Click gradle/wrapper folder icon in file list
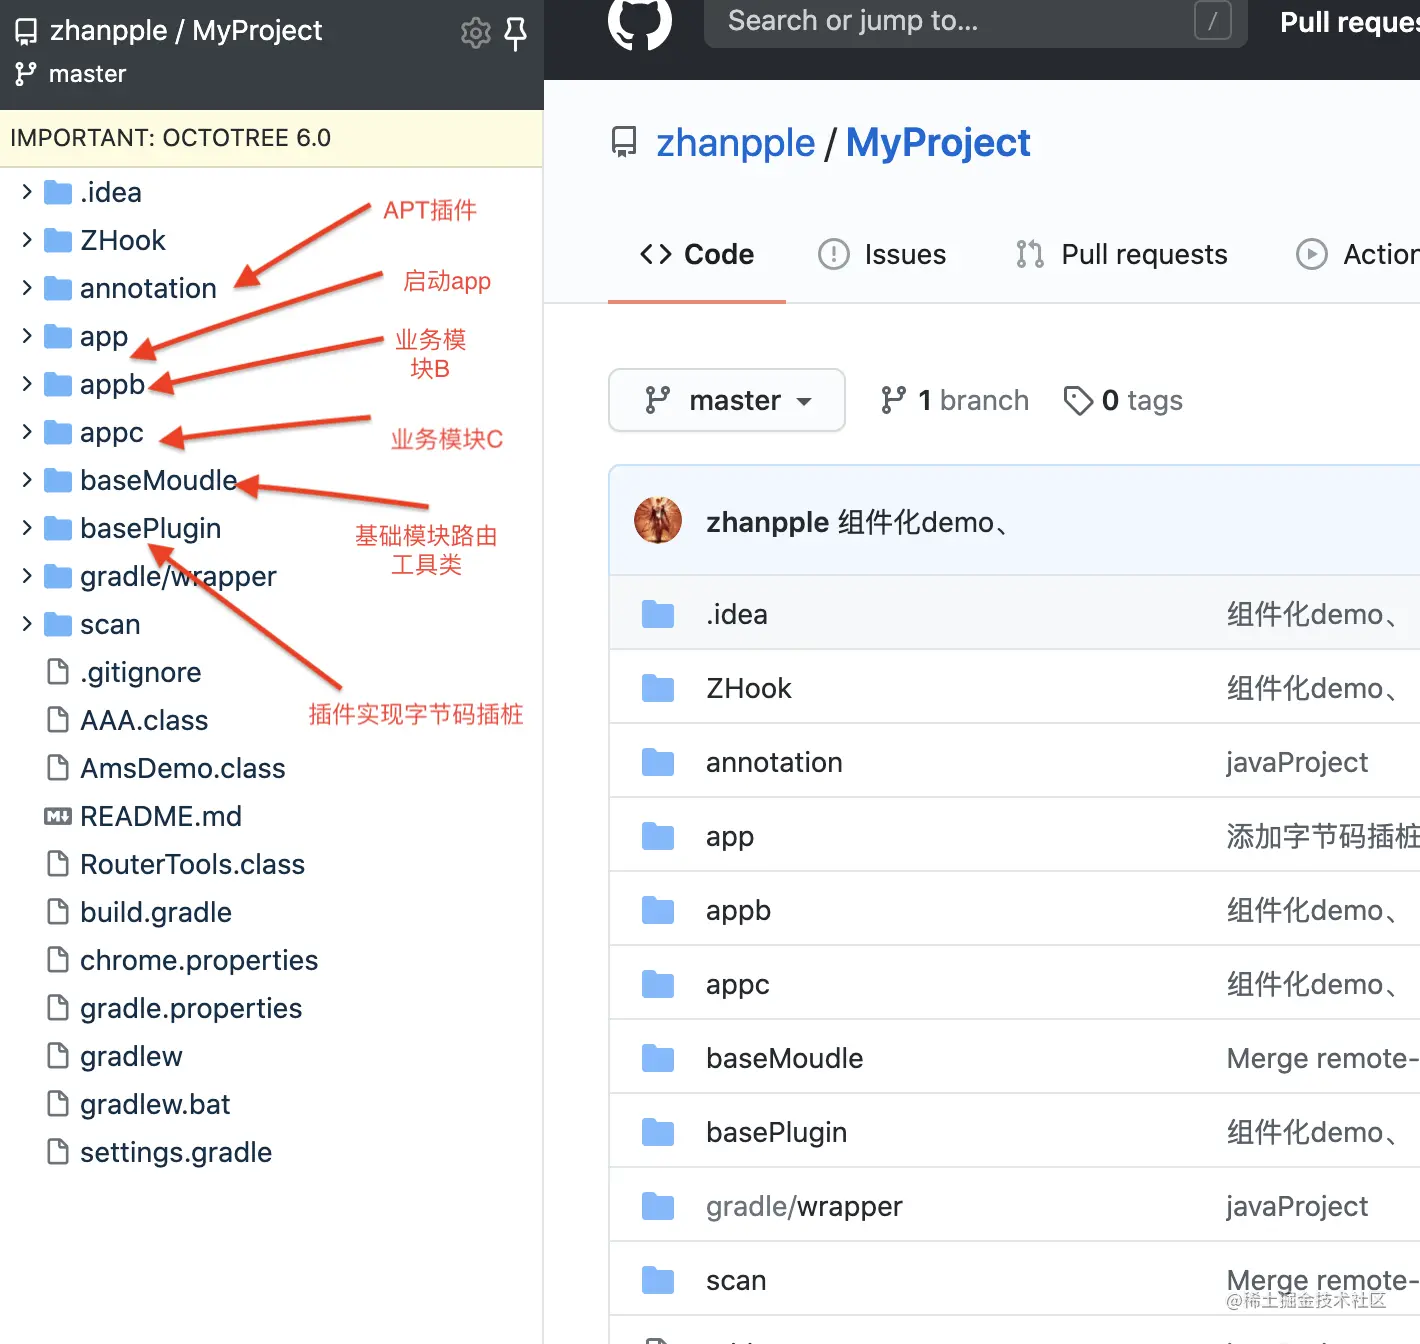 [658, 1206]
